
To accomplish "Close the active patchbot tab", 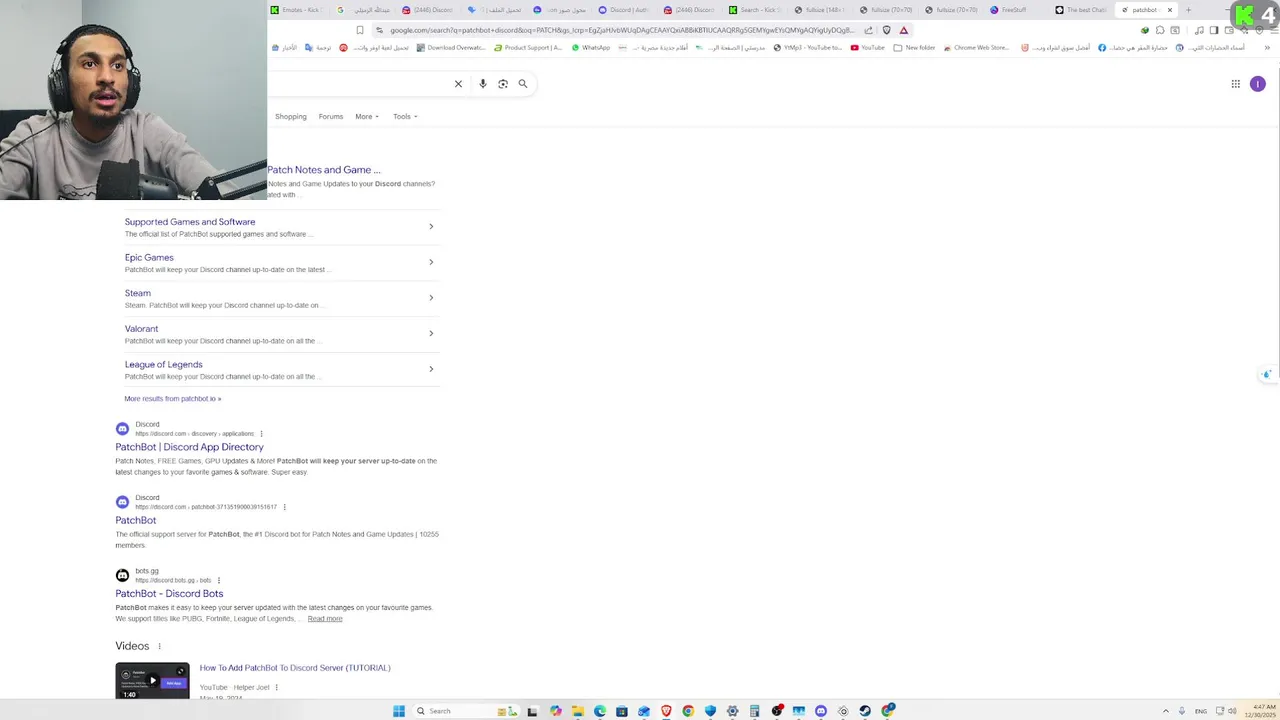I will pos(1169,10).
